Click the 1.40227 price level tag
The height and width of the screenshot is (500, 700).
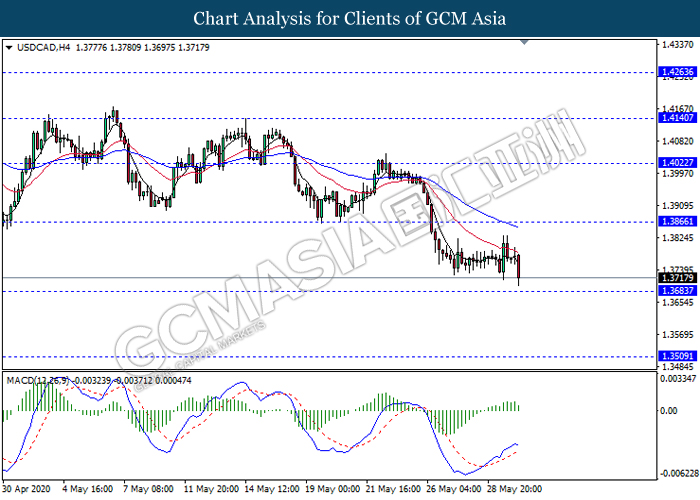click(x=672, y=164)
